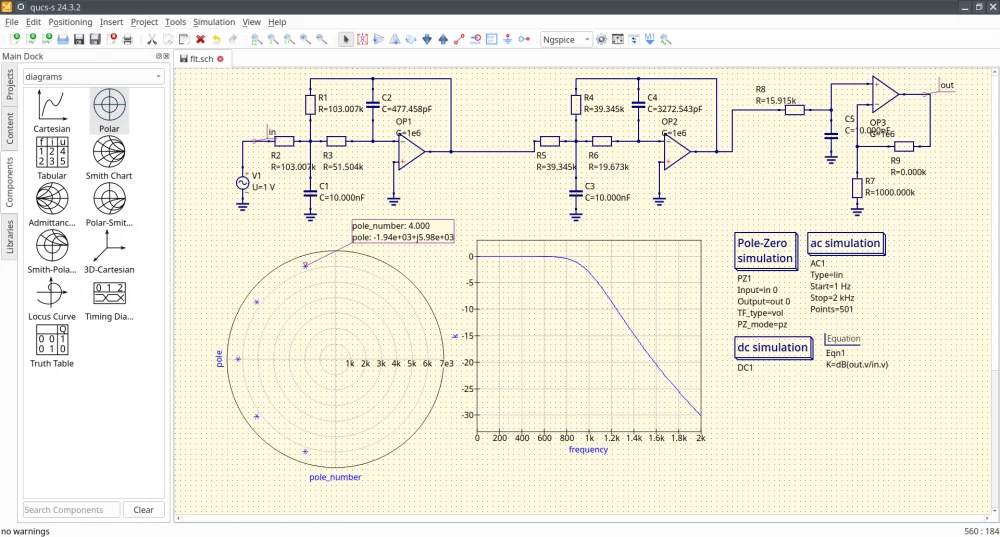The width and height of the screenshot is (1000, 537).
Task: Open the diagrams category dropdown
Action: point(93,76)
